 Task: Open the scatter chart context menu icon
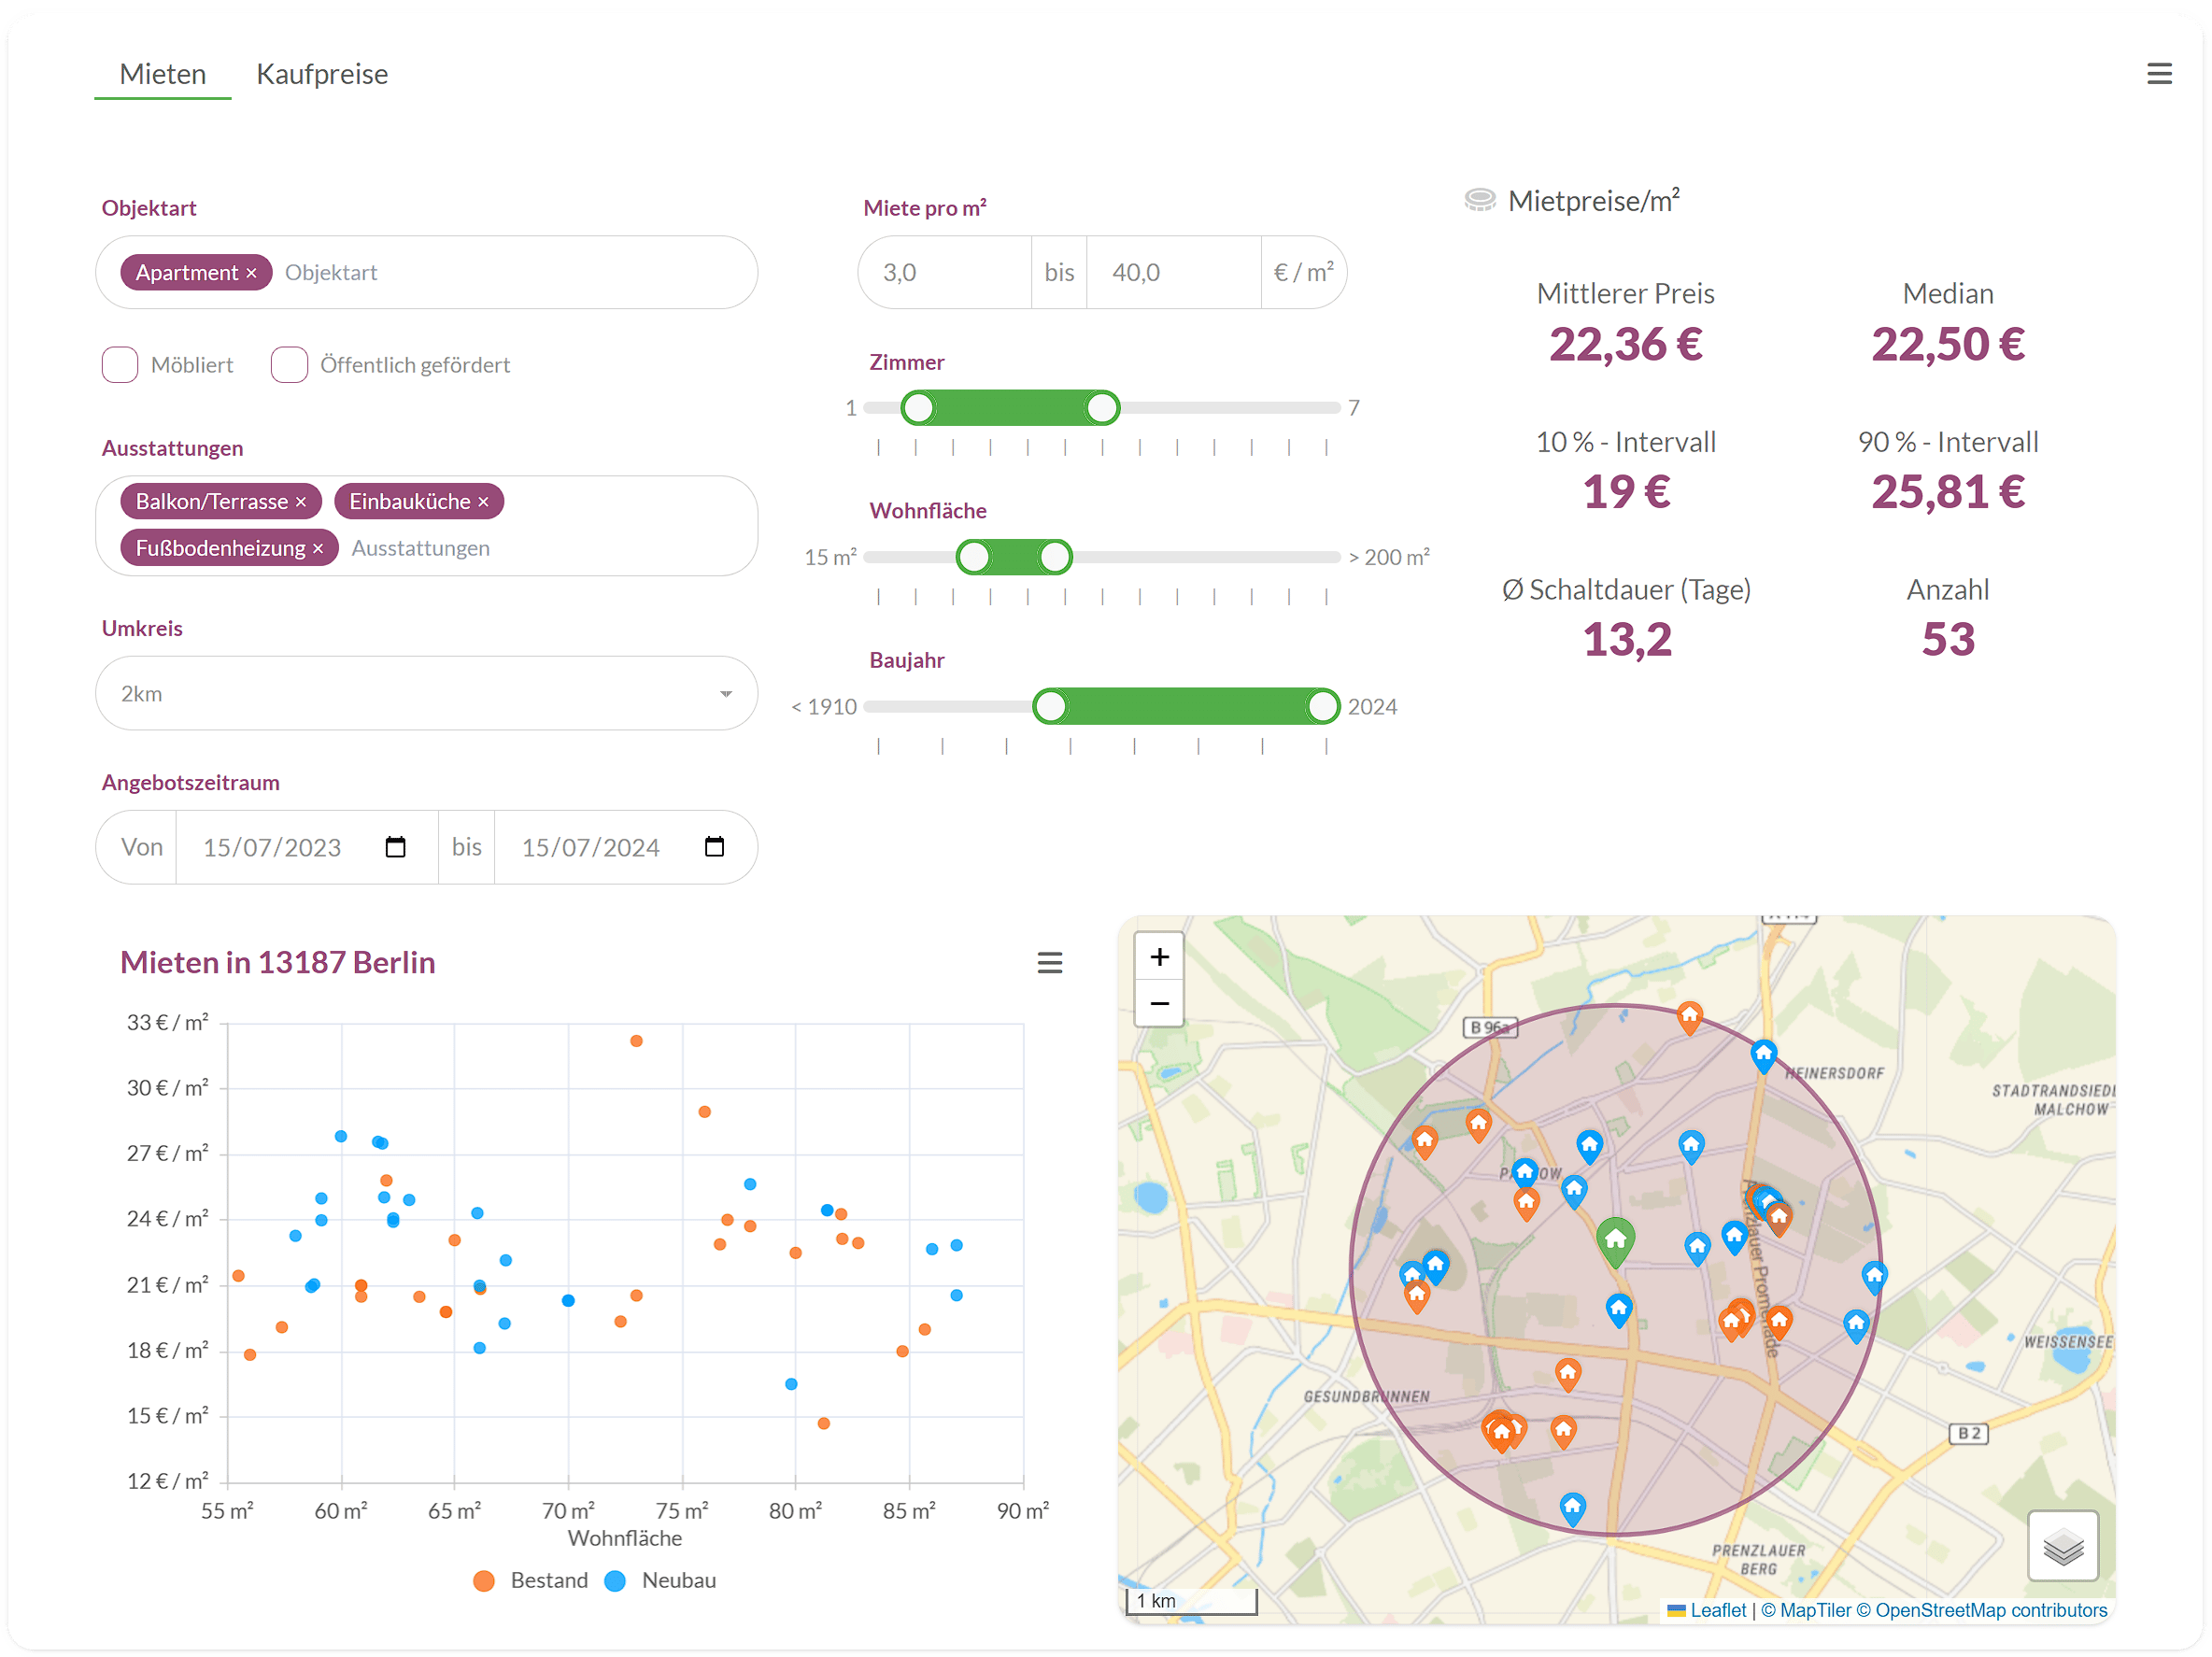(x=1049, y=962)
